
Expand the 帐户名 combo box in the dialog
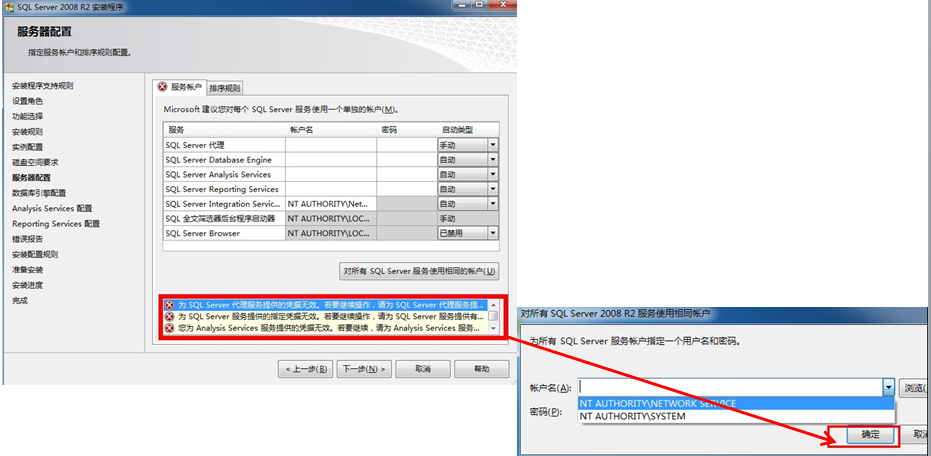tap(888, 388)
